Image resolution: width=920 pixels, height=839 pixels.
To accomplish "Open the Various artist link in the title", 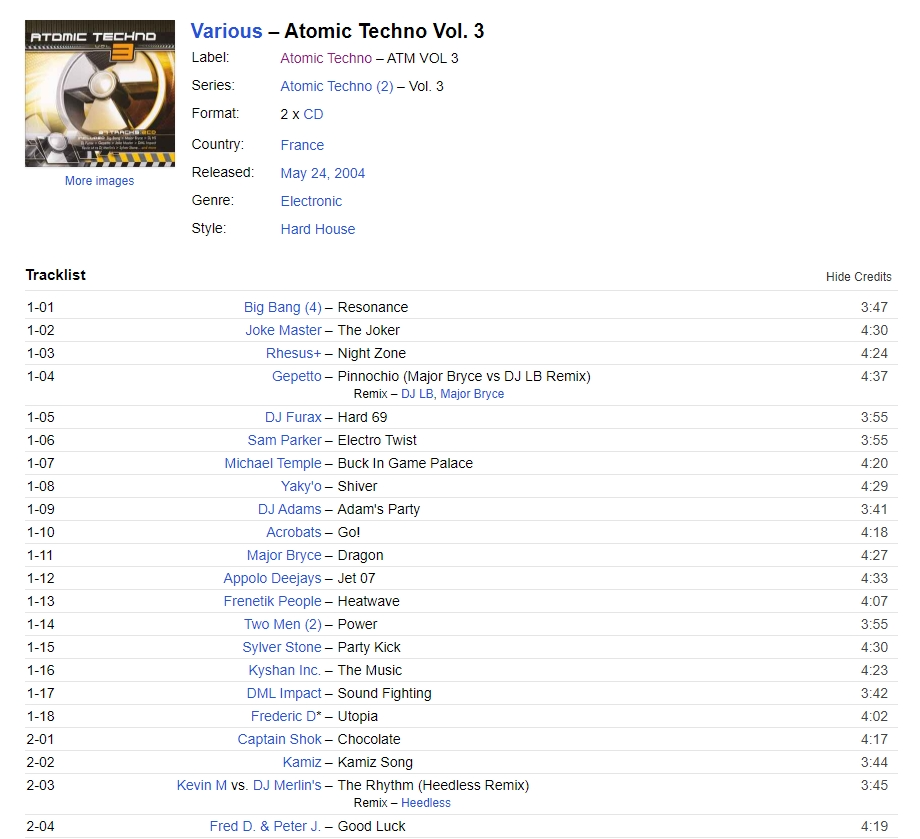I will (x=226, y=31).
